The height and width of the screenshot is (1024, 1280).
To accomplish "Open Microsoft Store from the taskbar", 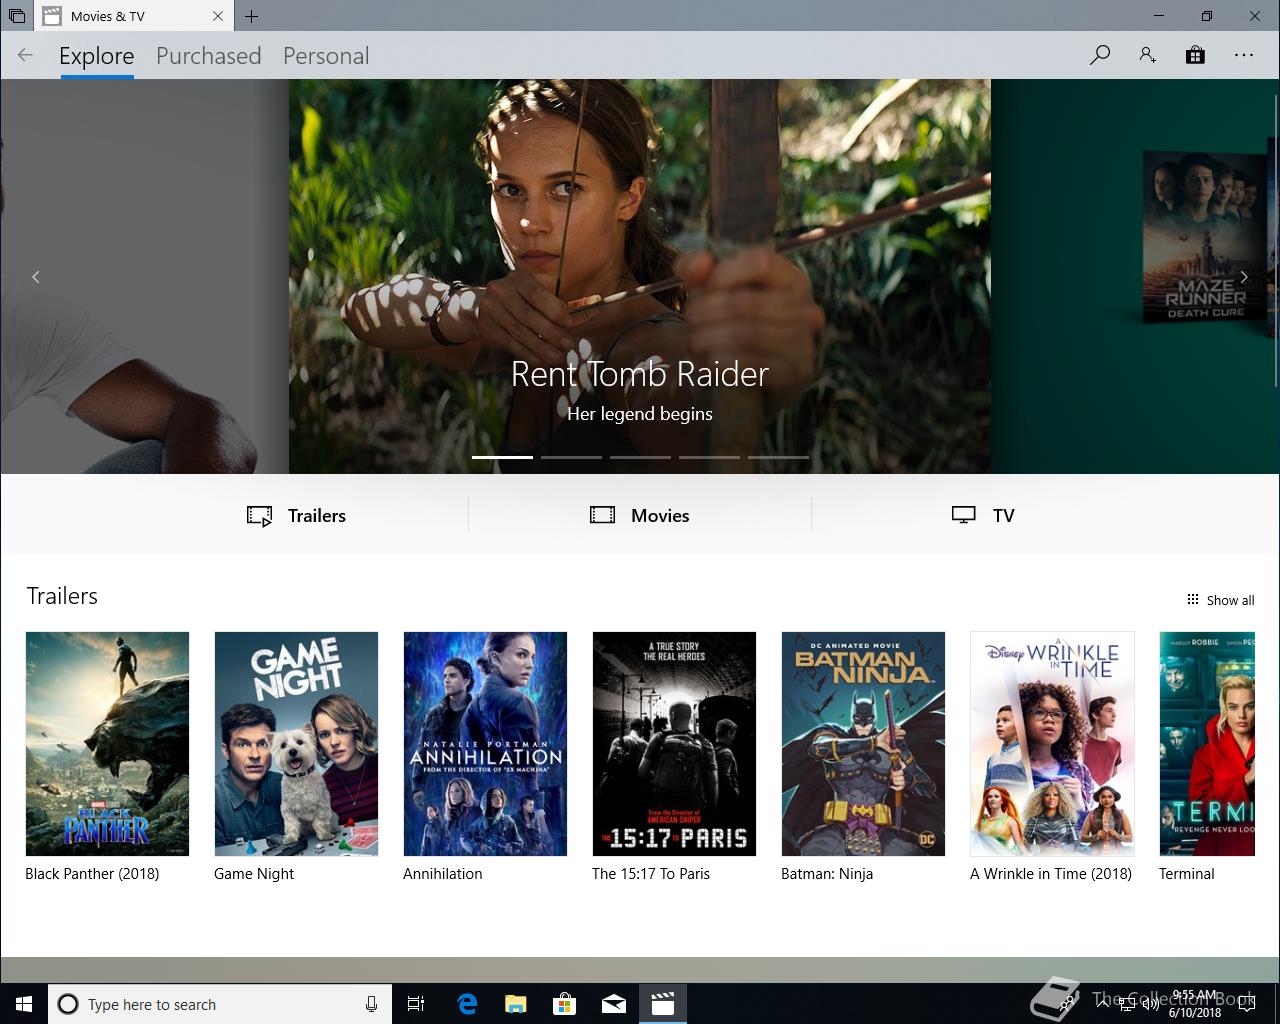I will (564, 1004).
